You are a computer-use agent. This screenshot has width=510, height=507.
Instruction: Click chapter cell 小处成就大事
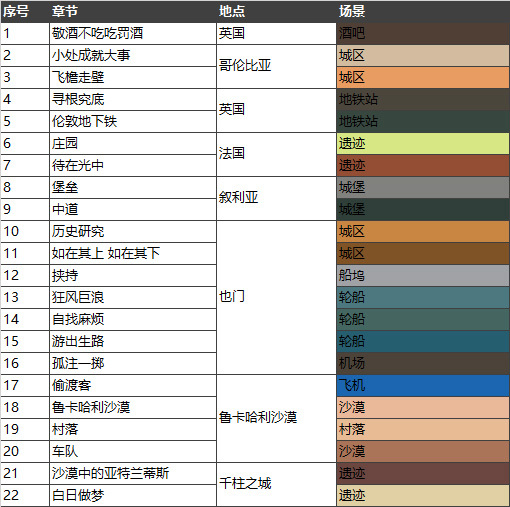[133, 55]
